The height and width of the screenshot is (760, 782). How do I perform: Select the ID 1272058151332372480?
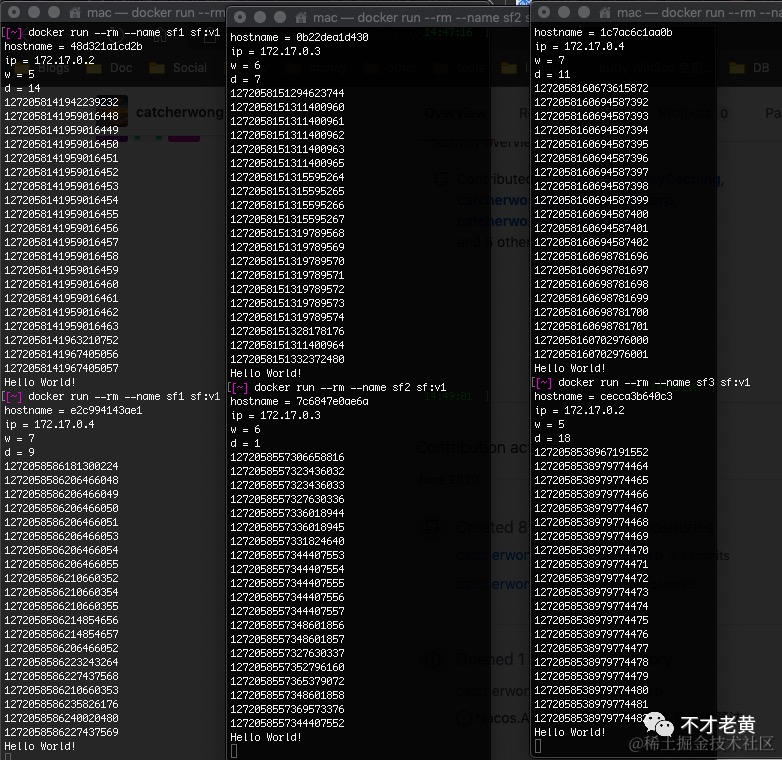pyautogui.click(x=287, y=359)
